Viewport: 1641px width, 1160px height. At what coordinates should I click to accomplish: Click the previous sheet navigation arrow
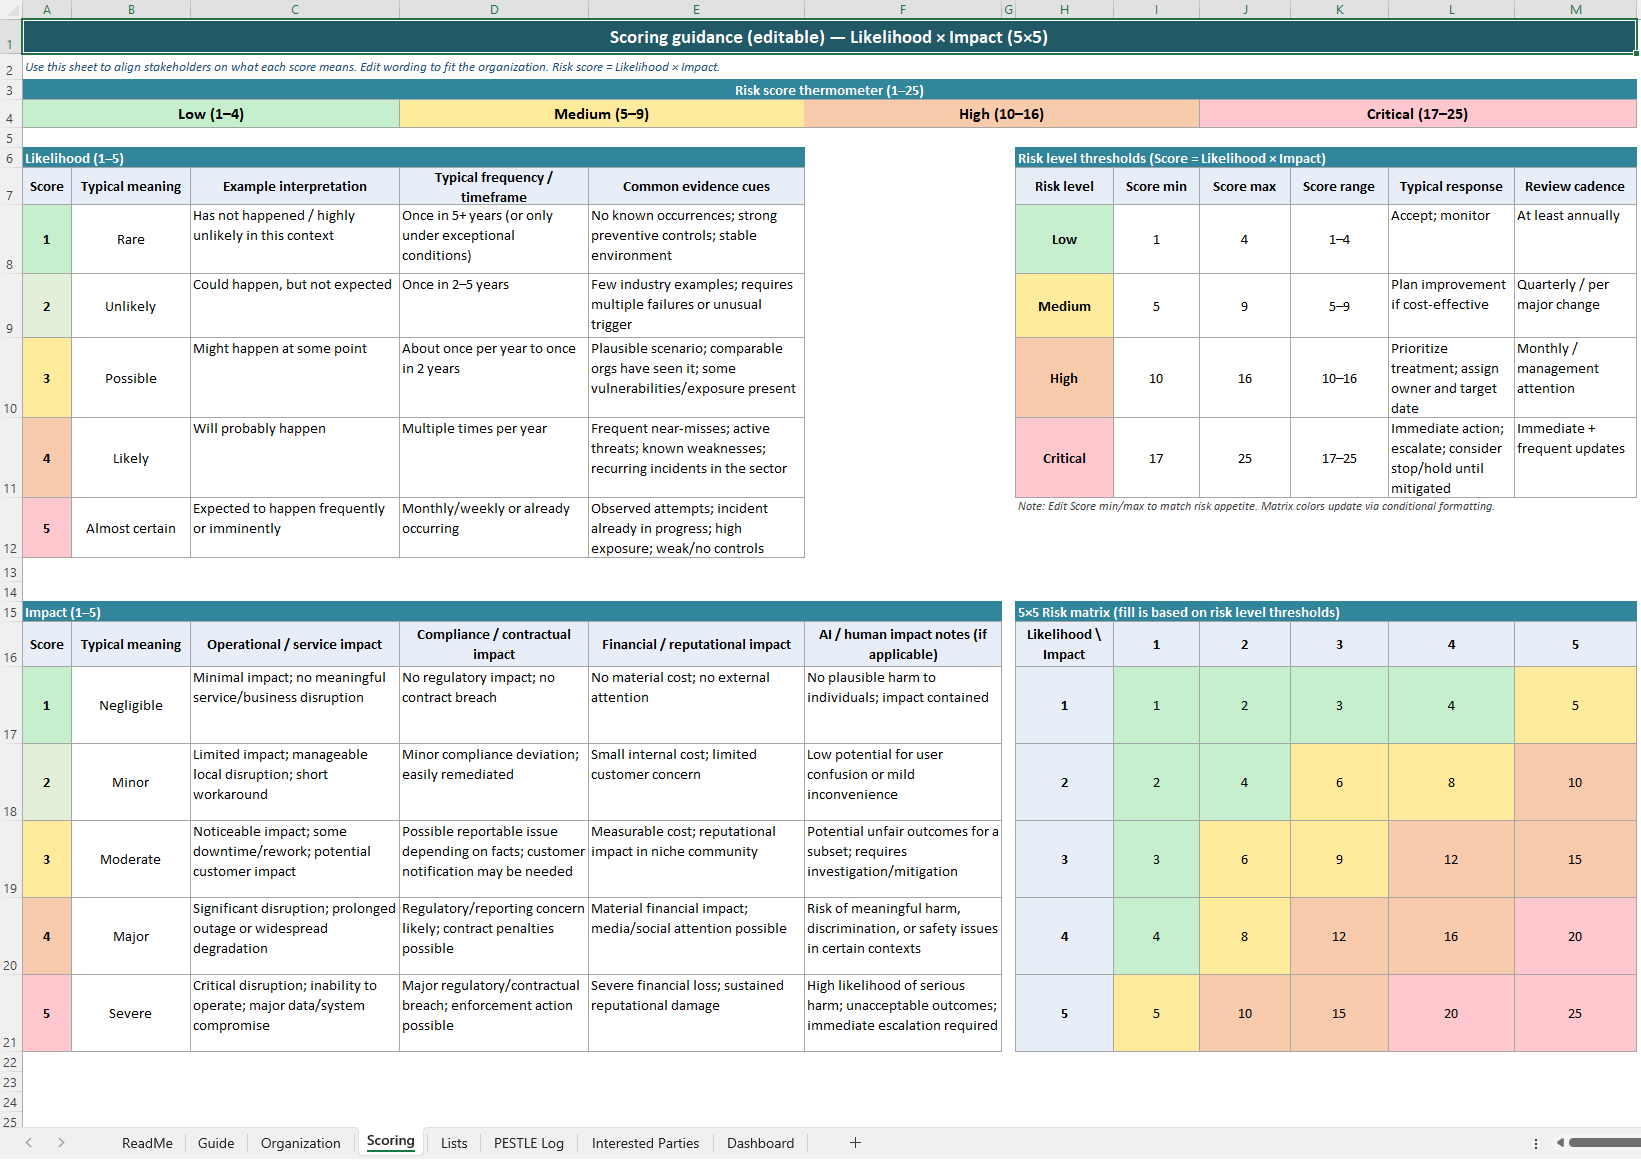29,1142
